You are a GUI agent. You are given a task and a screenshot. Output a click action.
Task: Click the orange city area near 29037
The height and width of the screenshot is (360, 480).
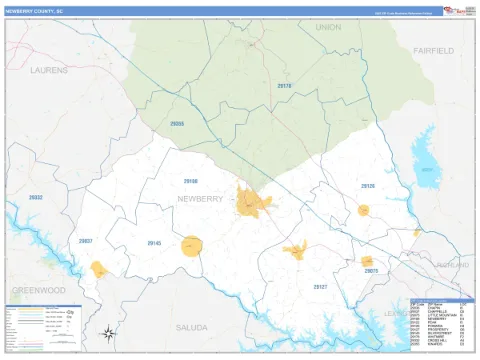[x=98, y=270]
